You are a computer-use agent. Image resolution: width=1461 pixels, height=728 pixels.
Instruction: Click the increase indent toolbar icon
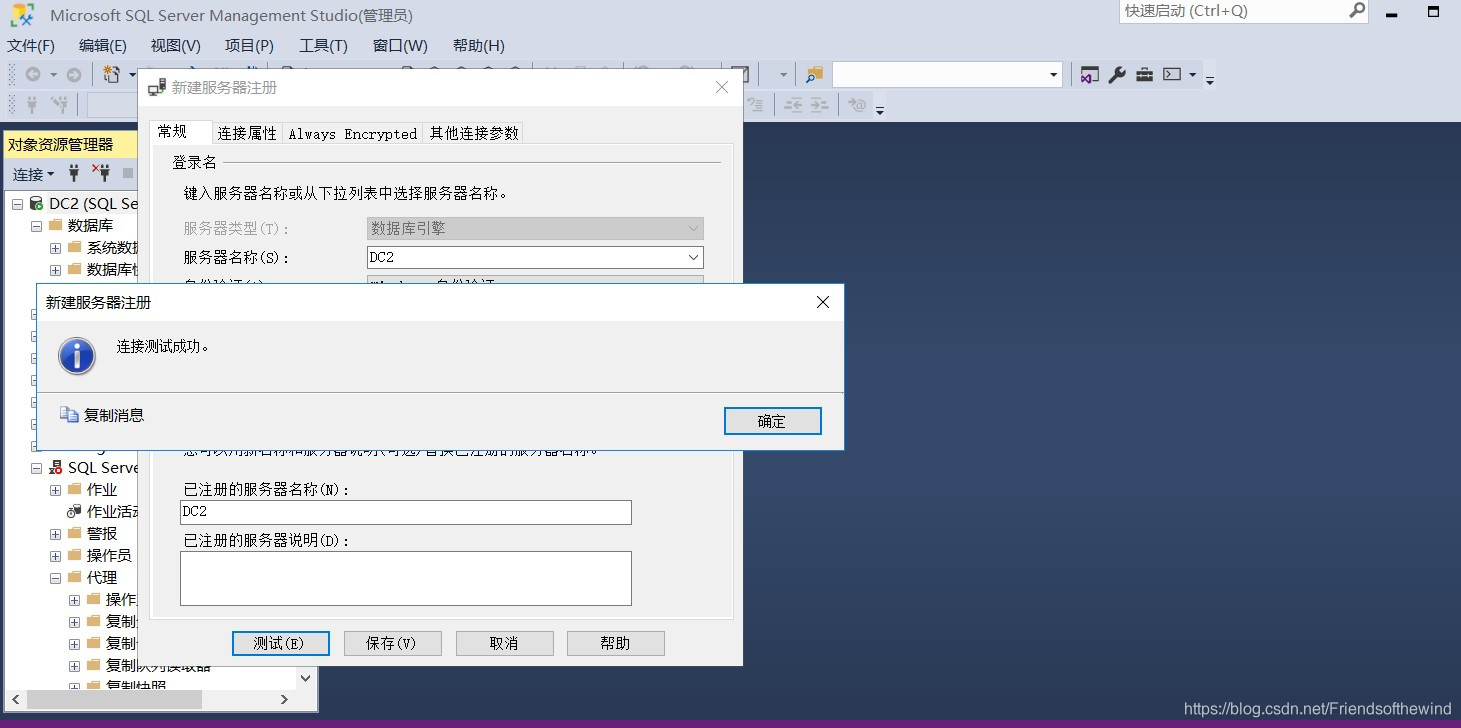pos(820,104)
